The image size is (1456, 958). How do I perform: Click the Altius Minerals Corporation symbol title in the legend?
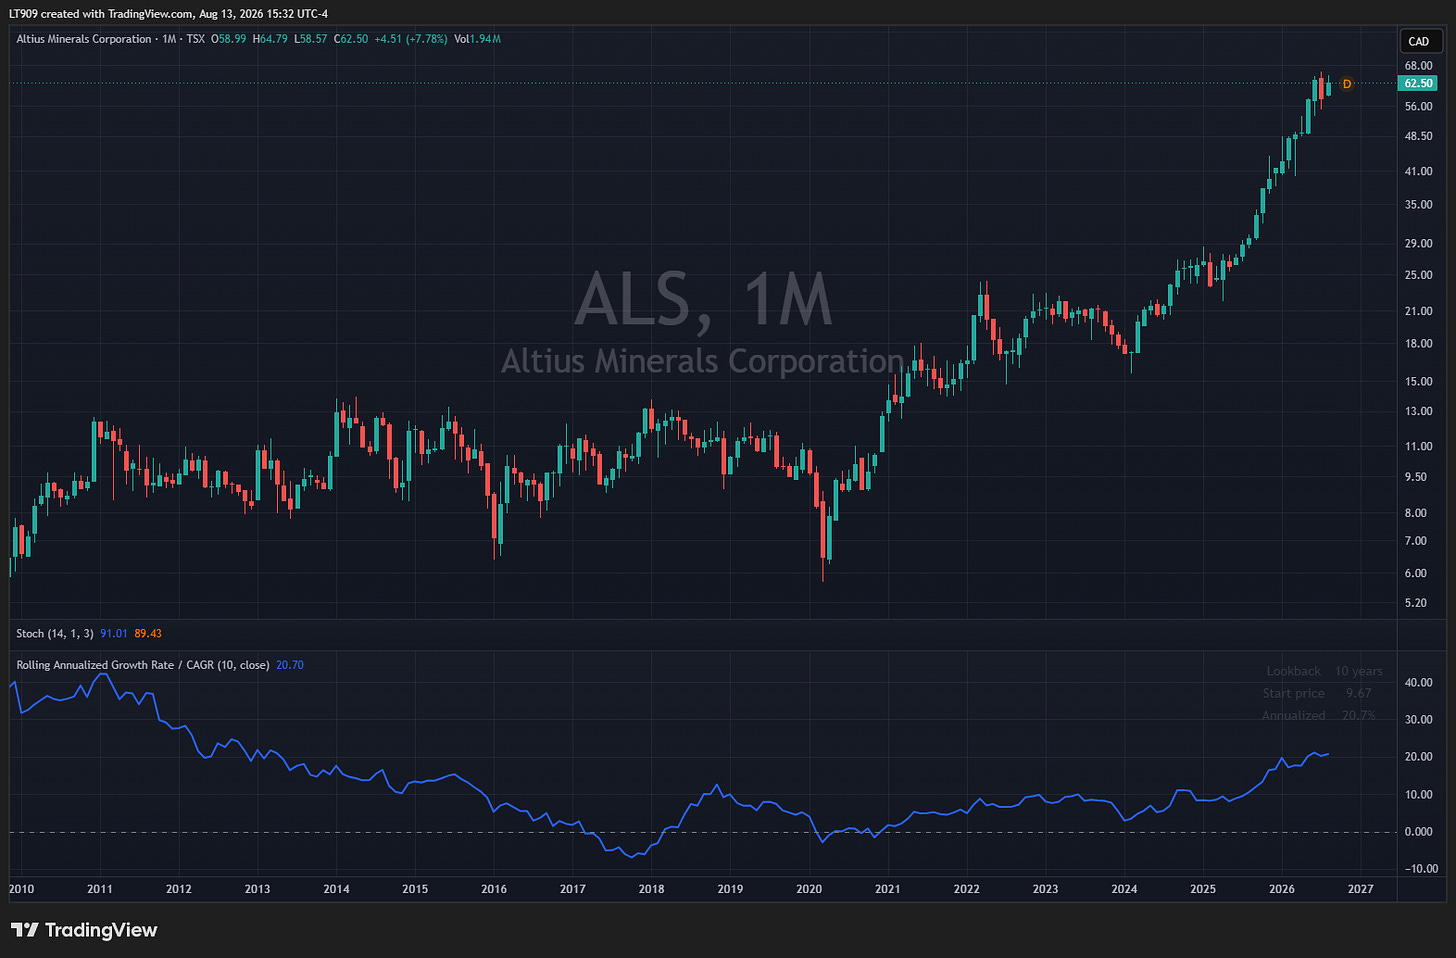[84, 39]
